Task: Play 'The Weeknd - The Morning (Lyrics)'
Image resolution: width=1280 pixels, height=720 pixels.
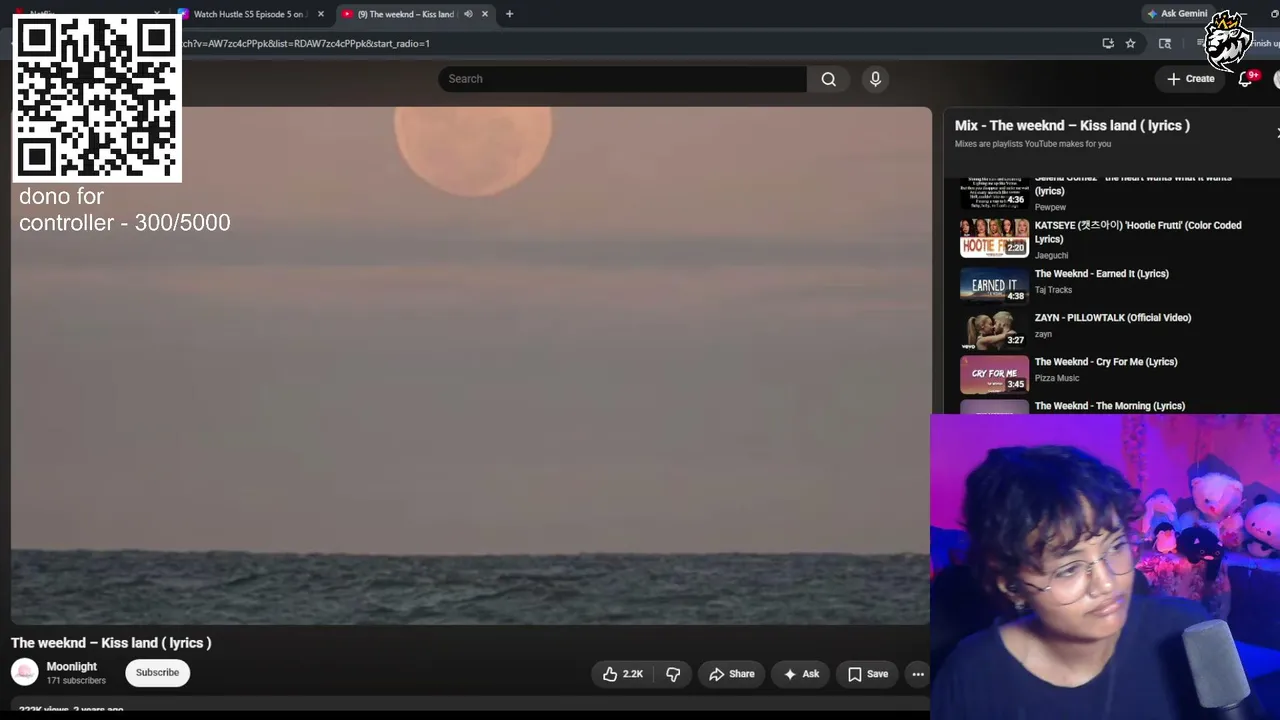Action: 1110,406
